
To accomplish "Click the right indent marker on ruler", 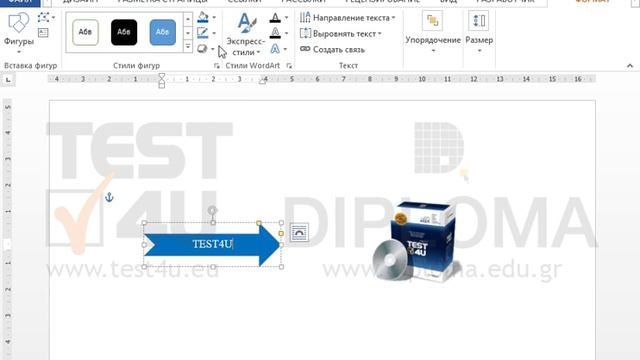I will (x=263, y=81).
